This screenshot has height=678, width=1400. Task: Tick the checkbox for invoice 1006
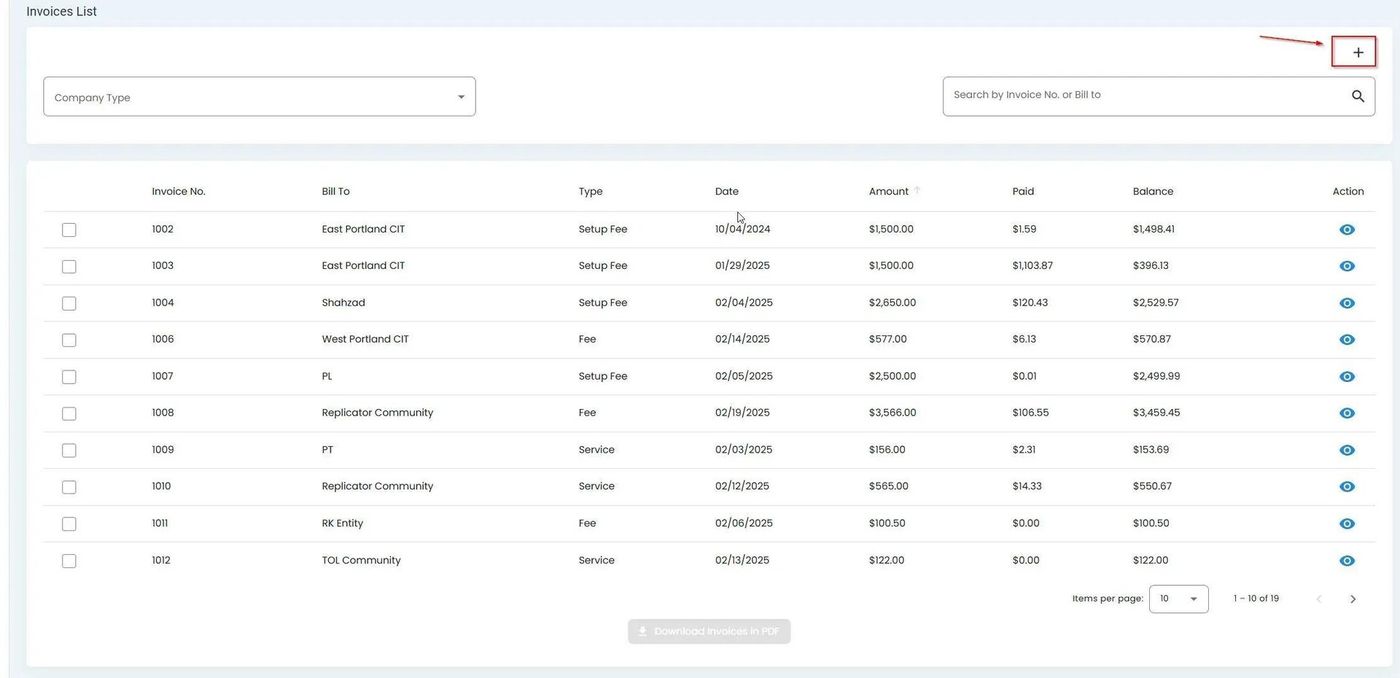coord(69,340)
